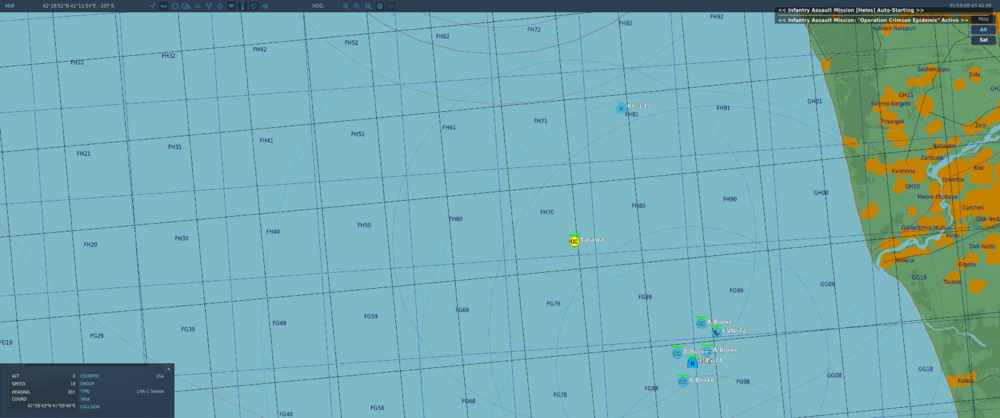
Task: Click the FH50 grid label
Action: pos(364,225)
